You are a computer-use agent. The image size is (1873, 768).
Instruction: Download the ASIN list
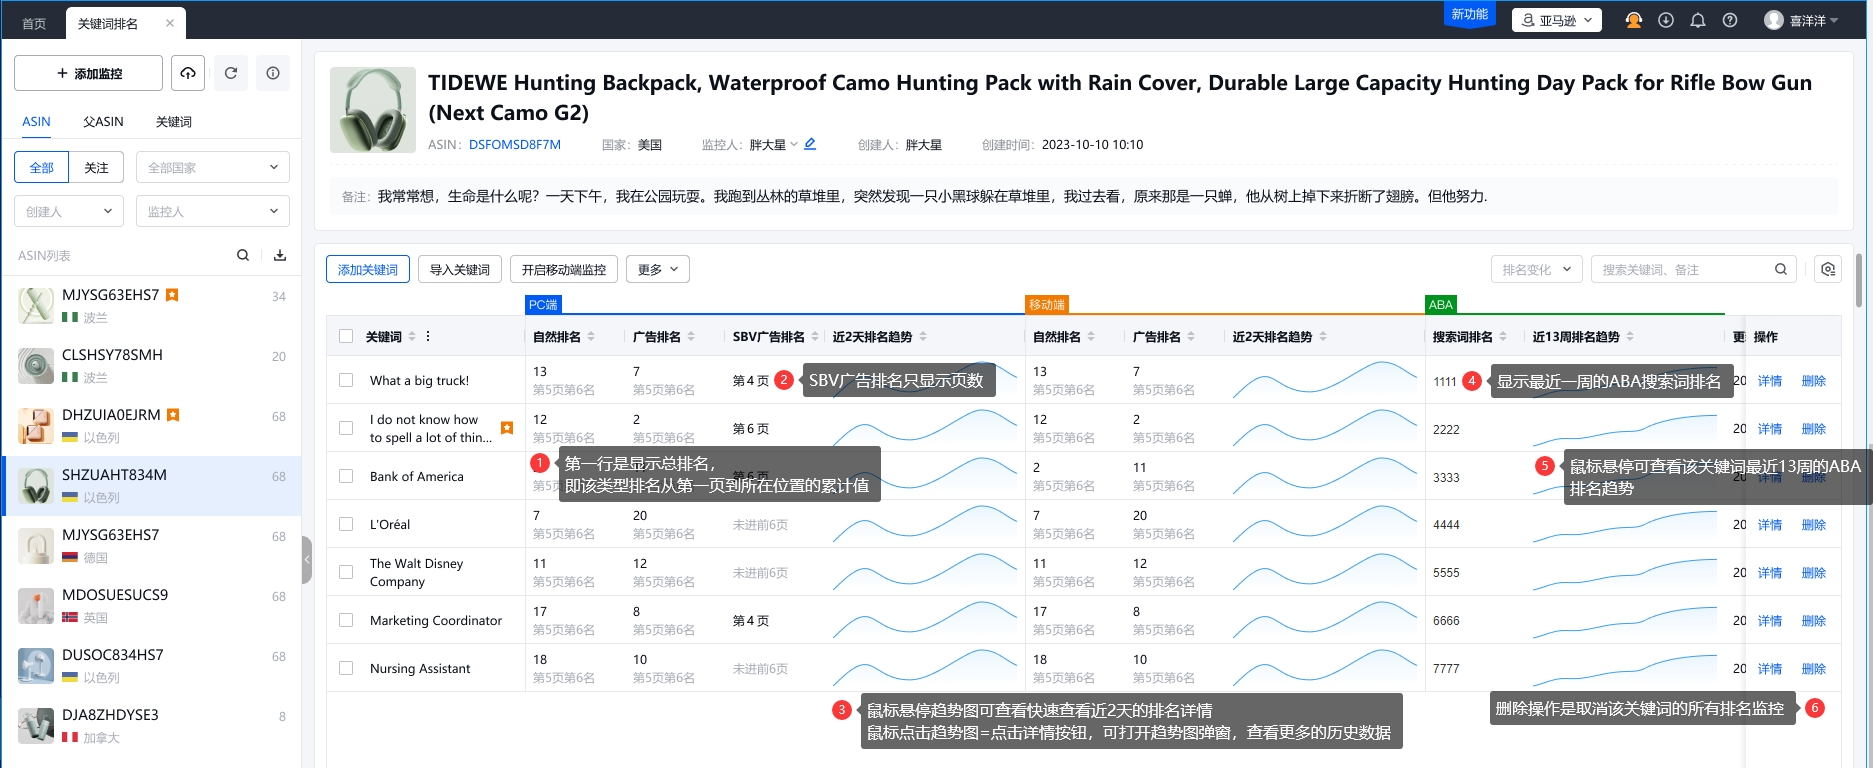(280, 255)
